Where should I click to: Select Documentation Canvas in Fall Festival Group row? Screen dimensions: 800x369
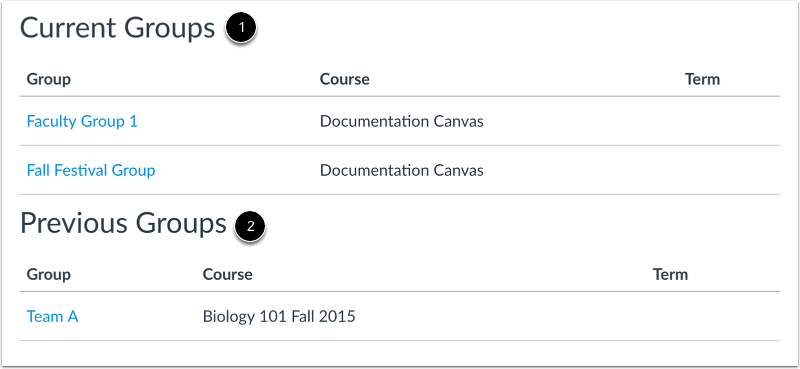point(402,170)
